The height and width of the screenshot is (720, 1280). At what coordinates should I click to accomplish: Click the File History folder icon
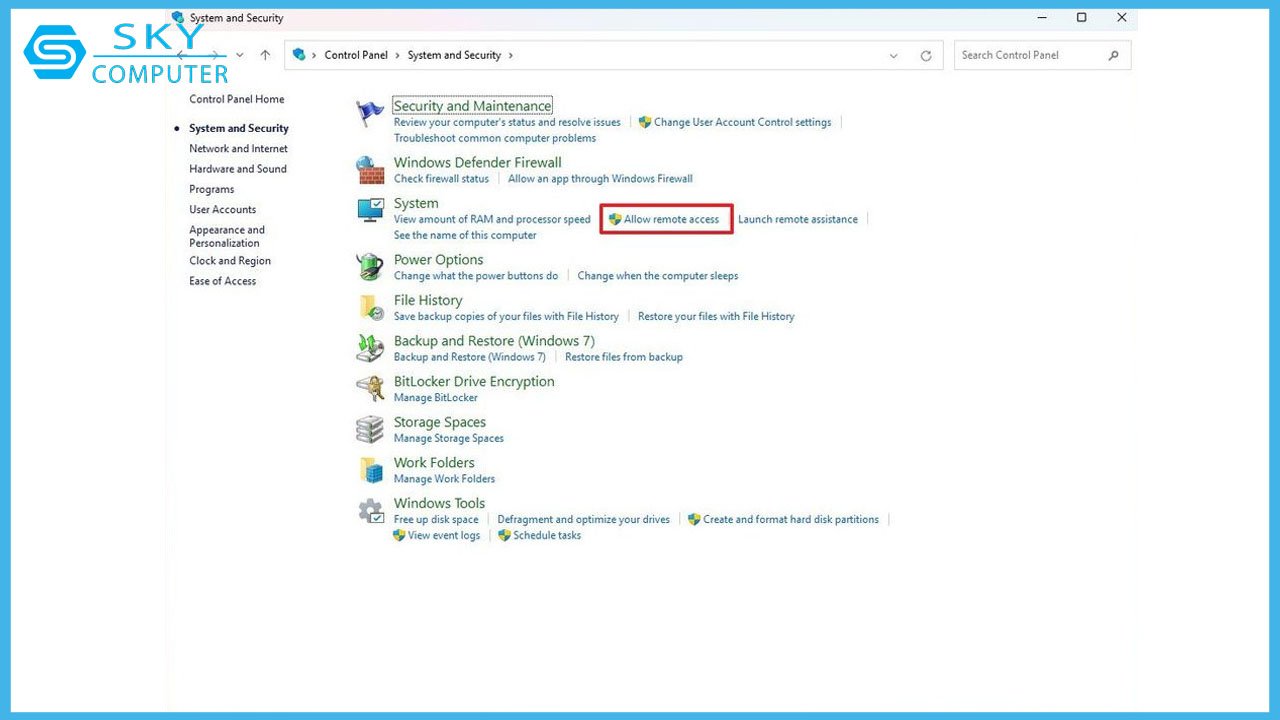pyautogui.click(x=370, y=308)
